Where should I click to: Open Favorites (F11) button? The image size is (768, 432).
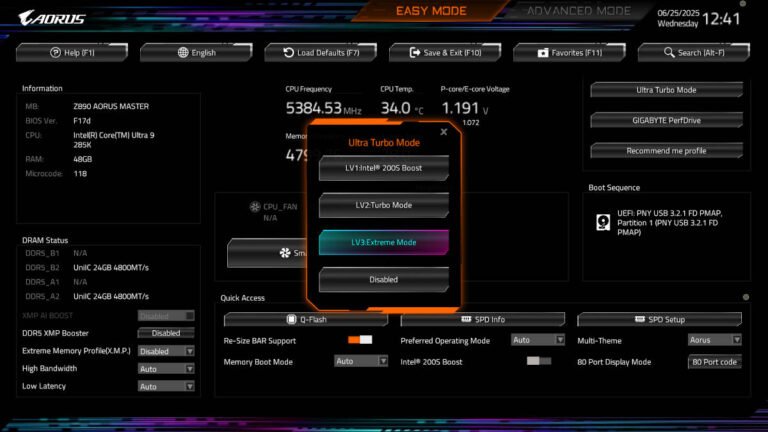[570, 52]
